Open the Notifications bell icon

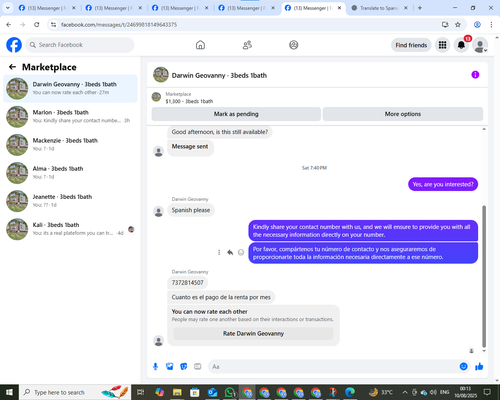click(461, 45)
